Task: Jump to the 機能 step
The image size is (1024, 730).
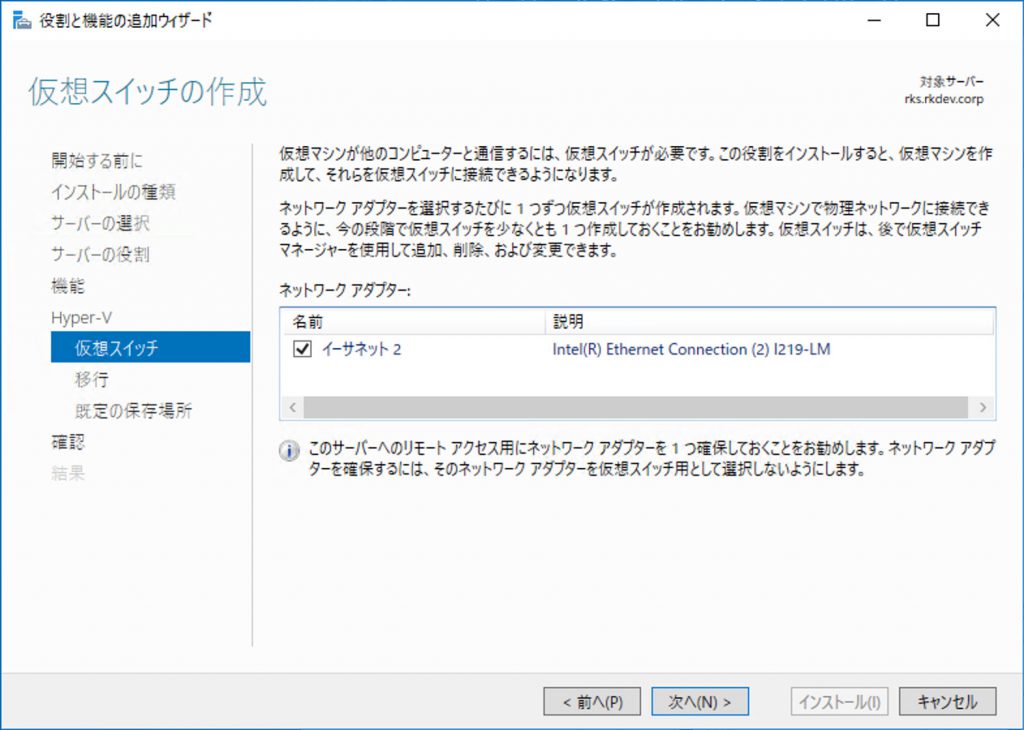Action: [68, 286]
